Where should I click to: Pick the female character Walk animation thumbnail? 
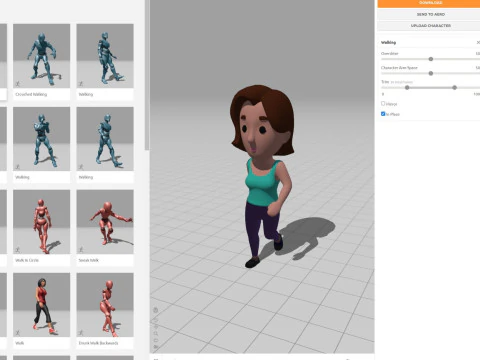42,305
